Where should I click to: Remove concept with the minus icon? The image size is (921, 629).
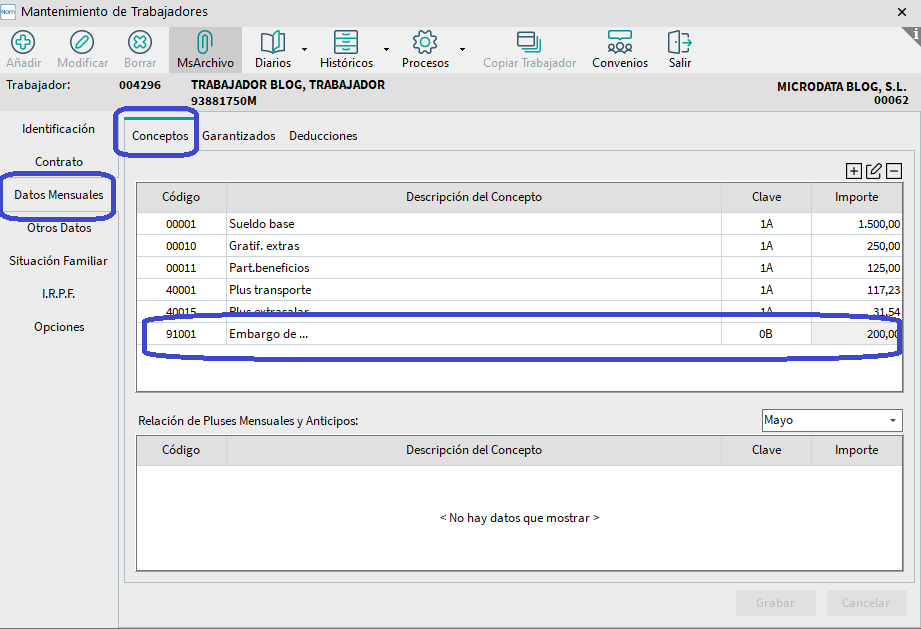coord(893,171)
